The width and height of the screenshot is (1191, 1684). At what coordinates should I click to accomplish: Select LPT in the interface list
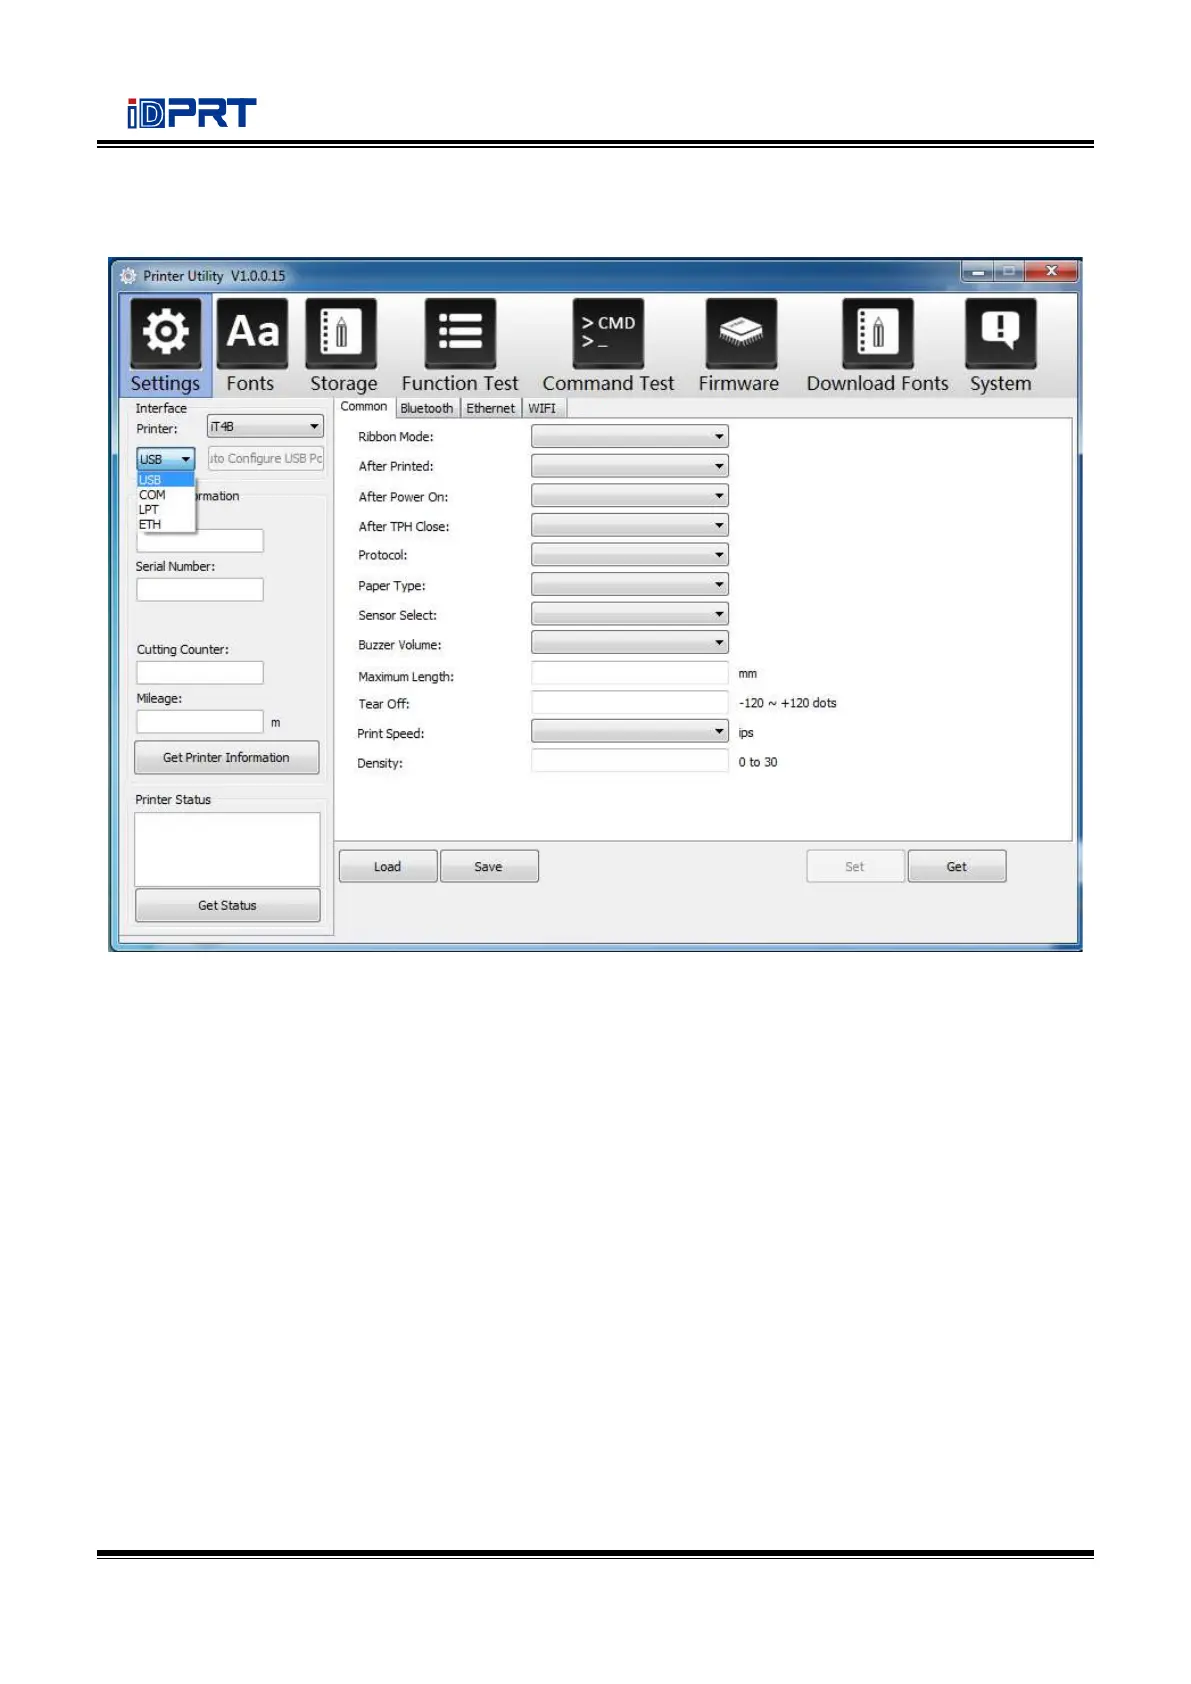pyautogui.click(x=165, y=510)
